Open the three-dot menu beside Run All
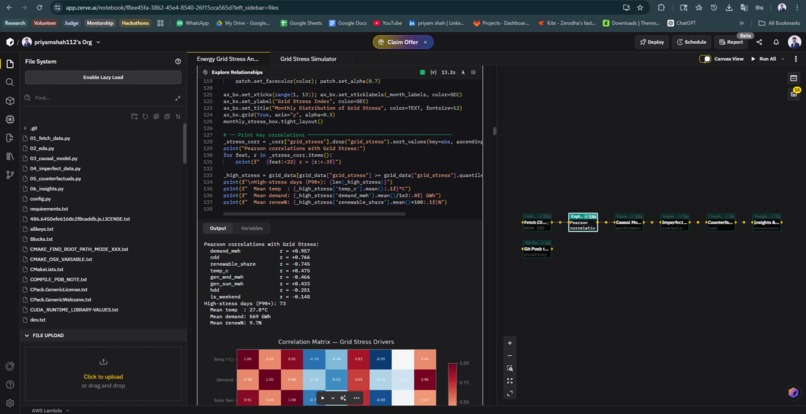The width and height of the screenshot is (806, 414). pyautogui.click(x=796, y=59)
